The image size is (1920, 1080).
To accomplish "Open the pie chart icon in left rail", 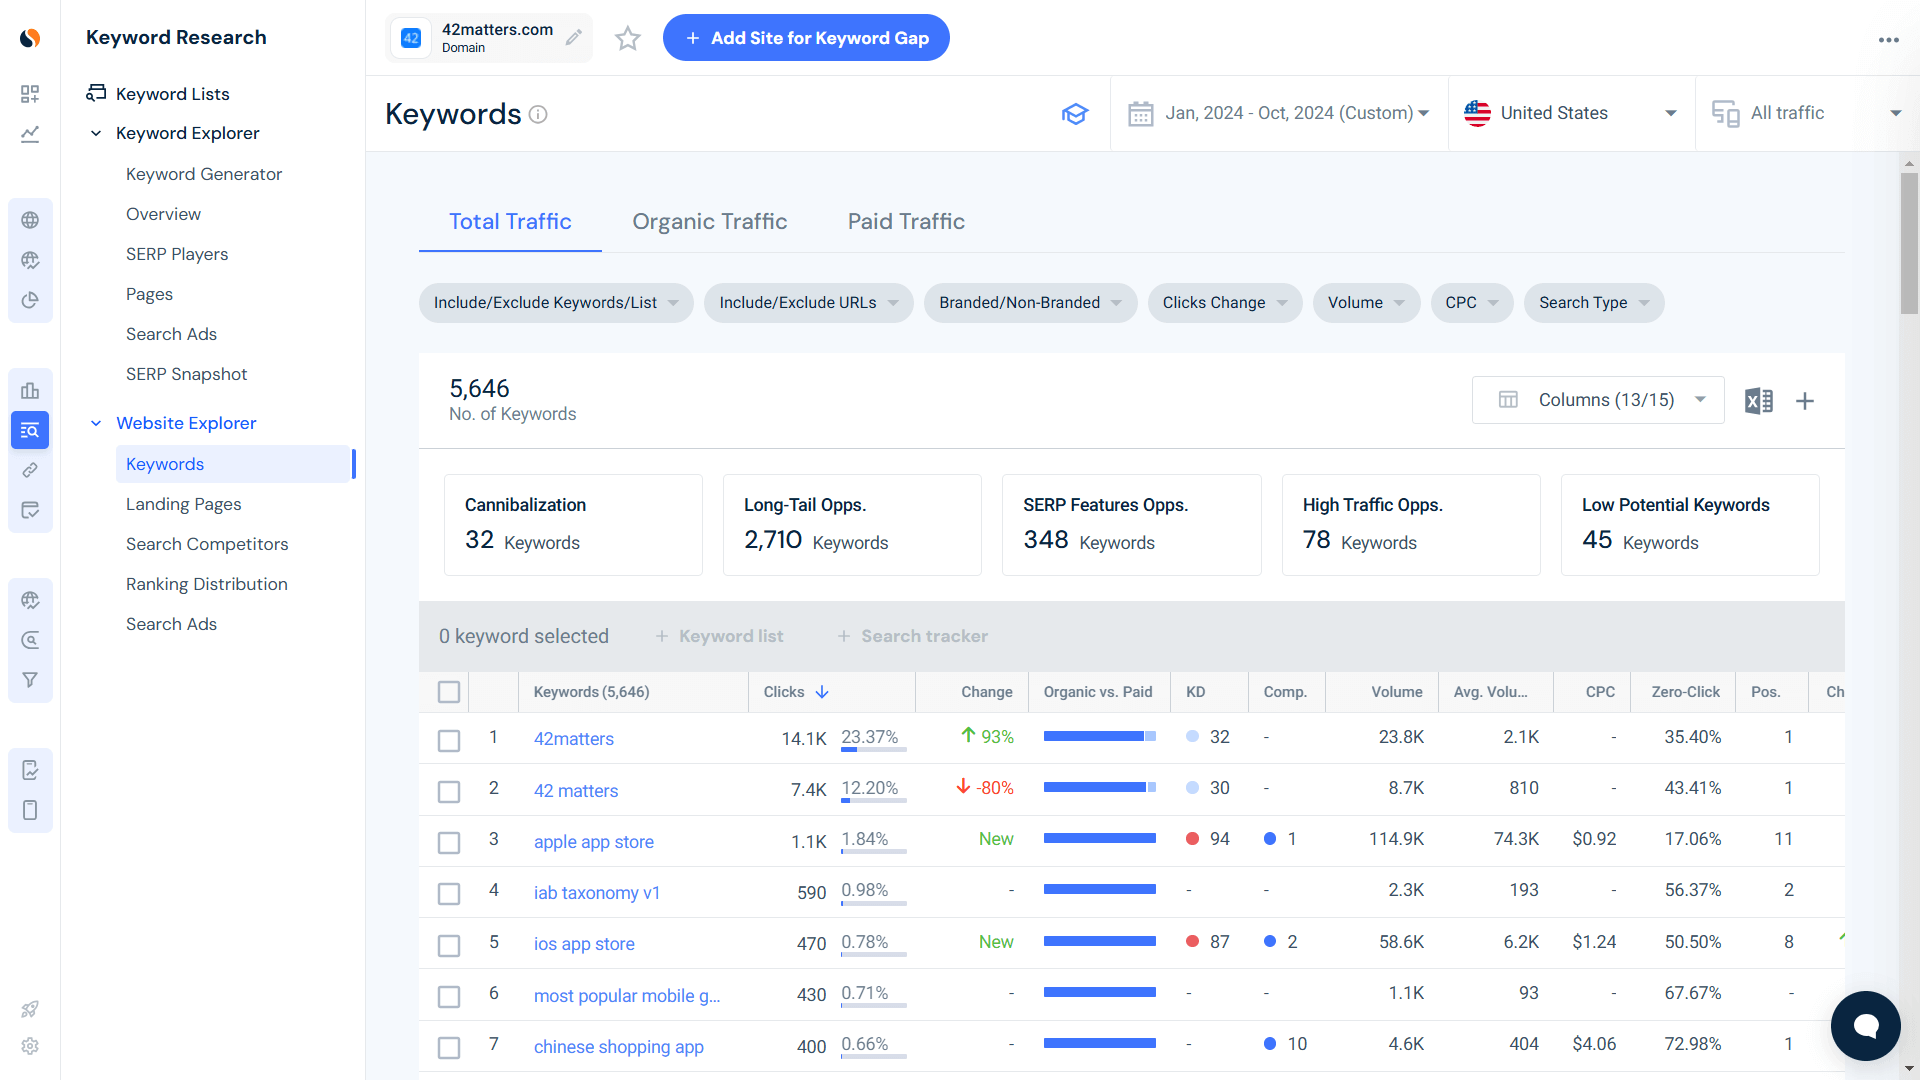I will click(30, 300).
